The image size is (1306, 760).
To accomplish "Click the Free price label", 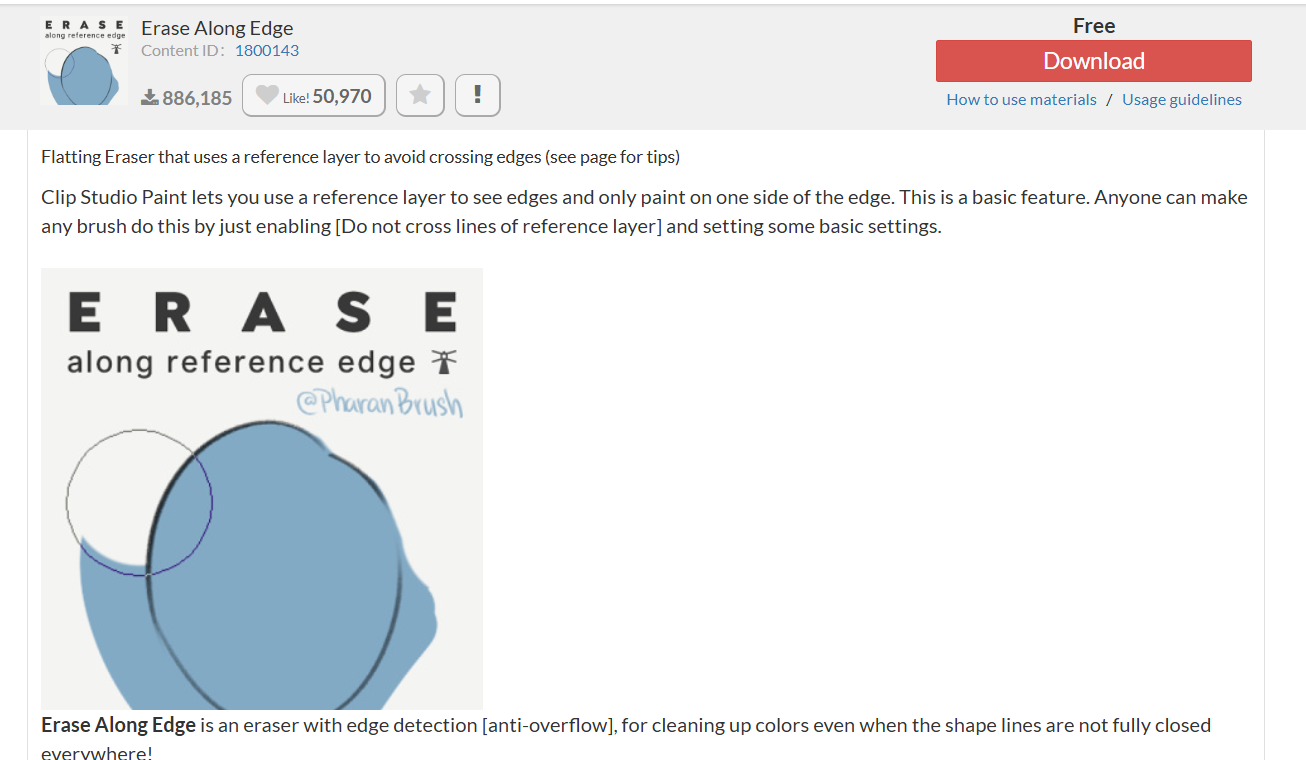I will (x=1094, y=26).
